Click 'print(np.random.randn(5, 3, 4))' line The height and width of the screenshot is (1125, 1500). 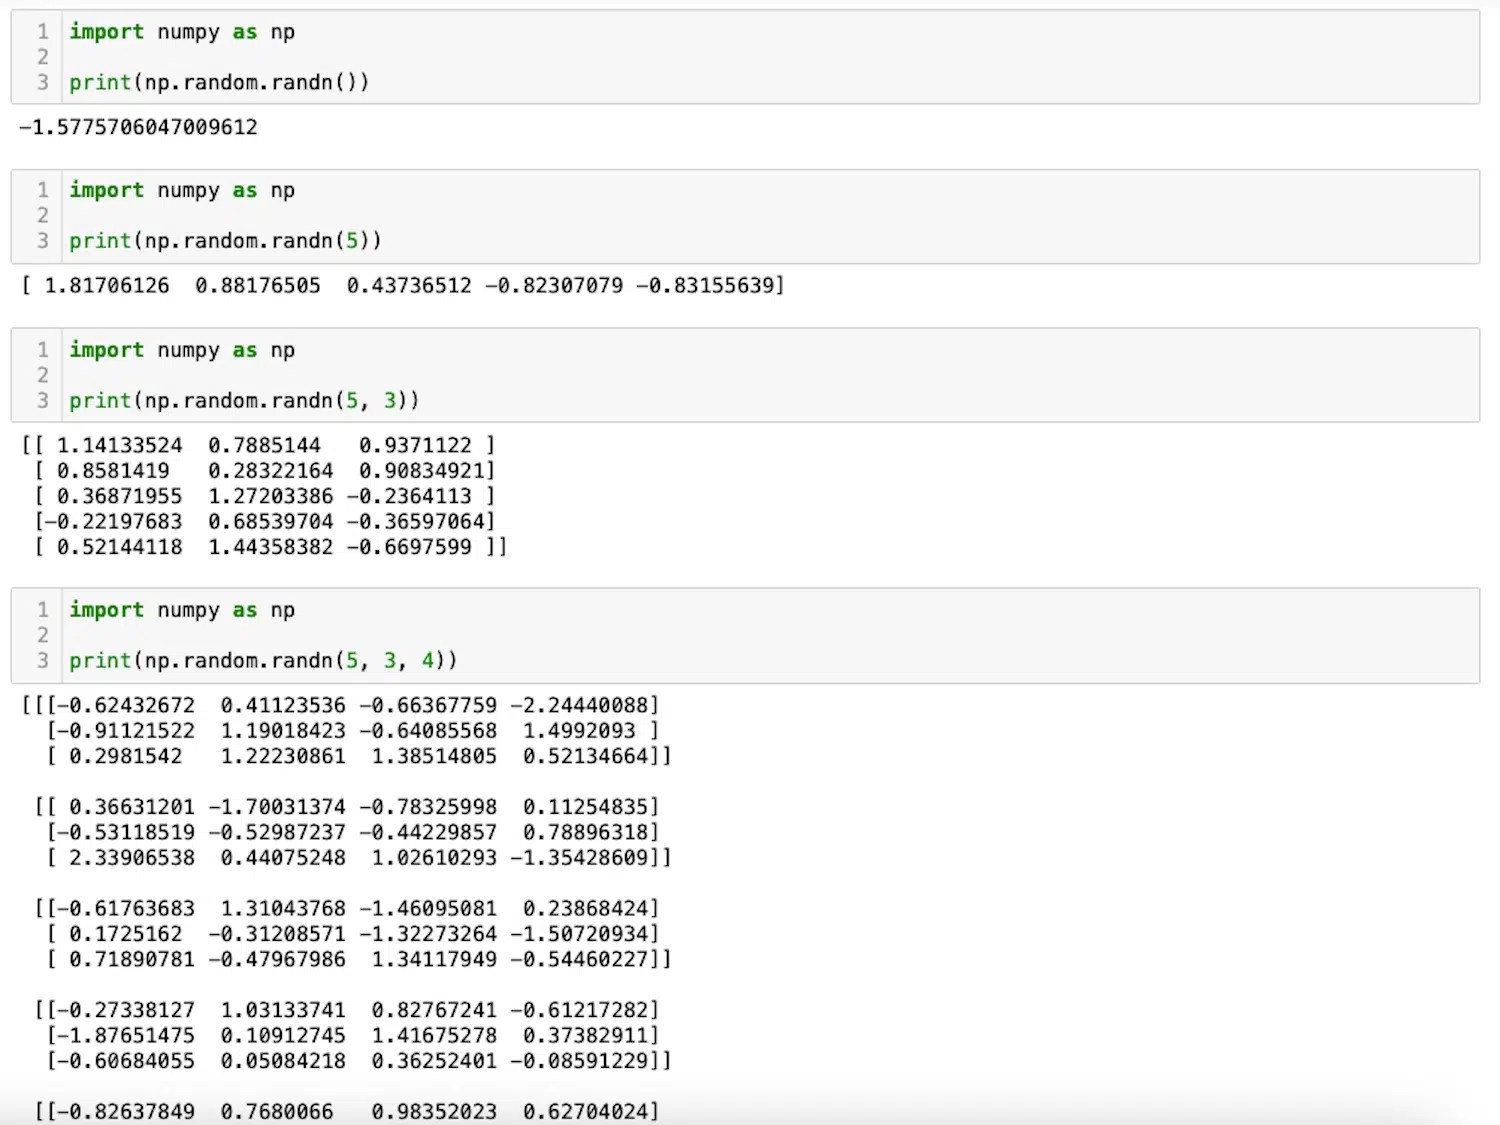click(x=262, y=660)
